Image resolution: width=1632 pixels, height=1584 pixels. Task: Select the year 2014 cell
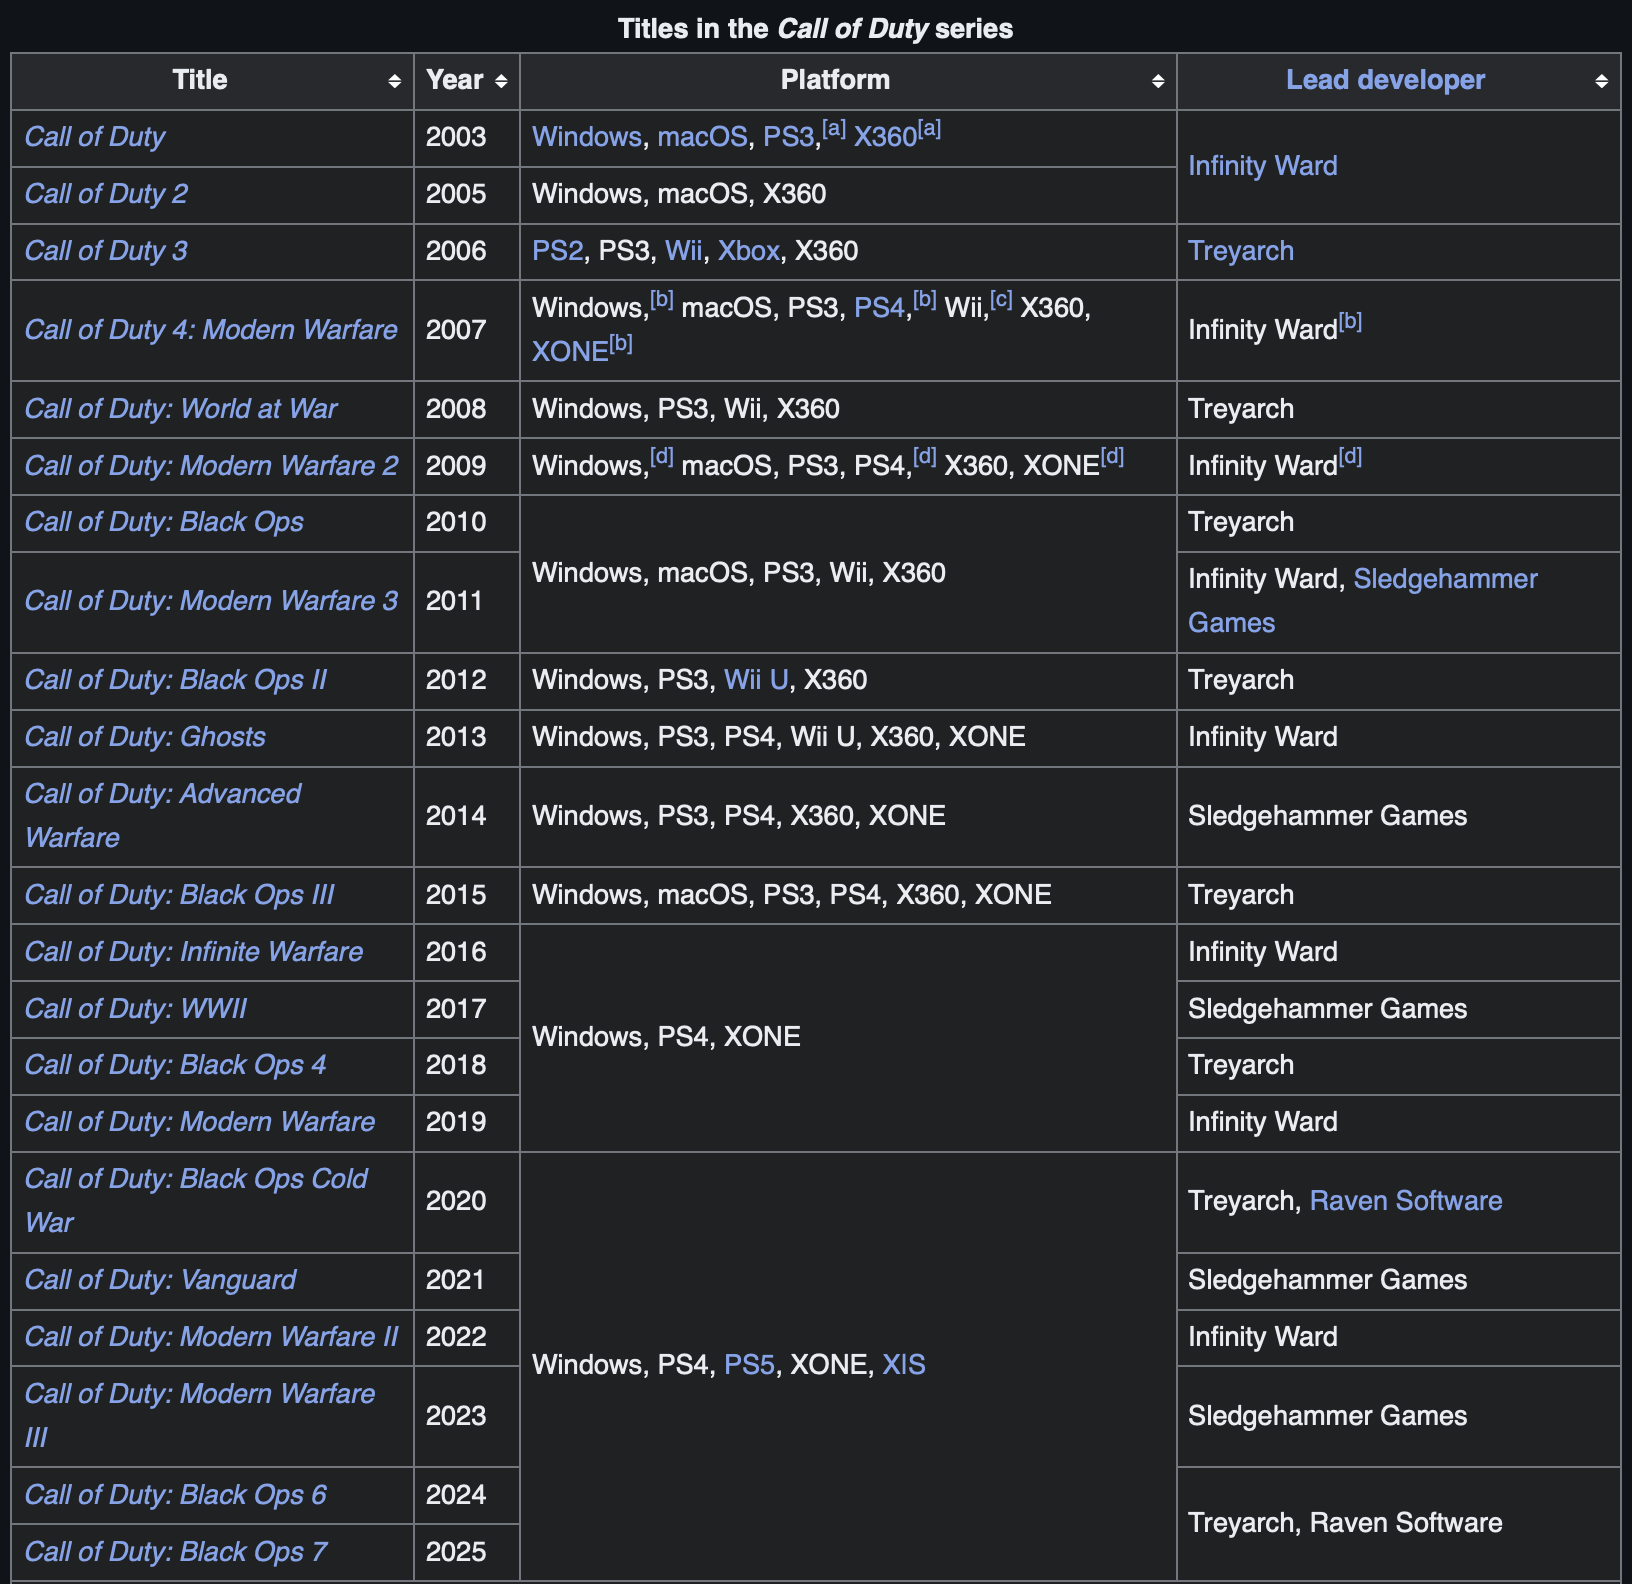(467, 817)
